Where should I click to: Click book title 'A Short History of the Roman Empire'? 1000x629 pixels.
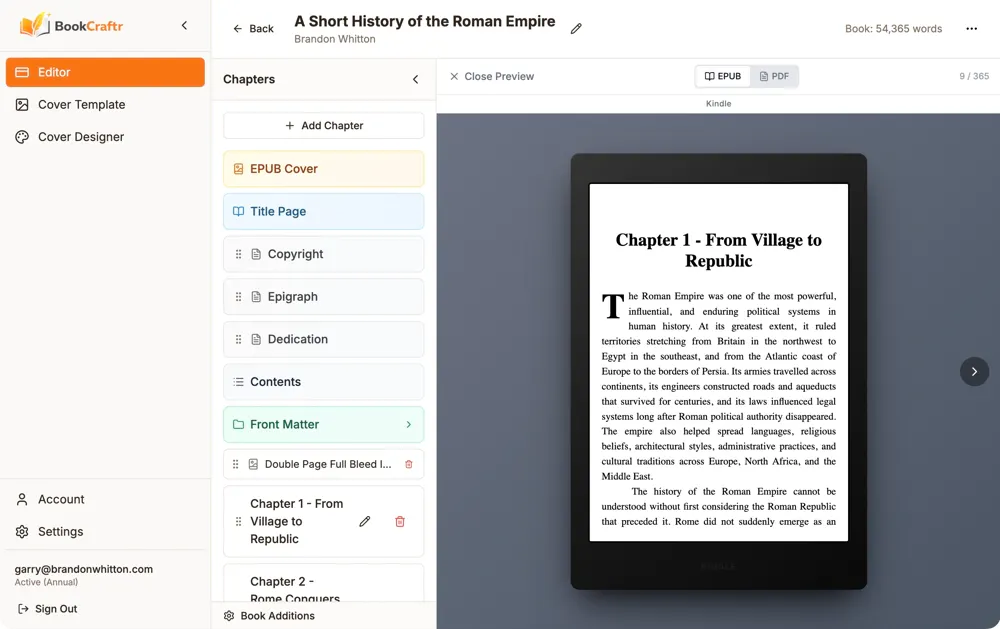click(x=424, y=21)
